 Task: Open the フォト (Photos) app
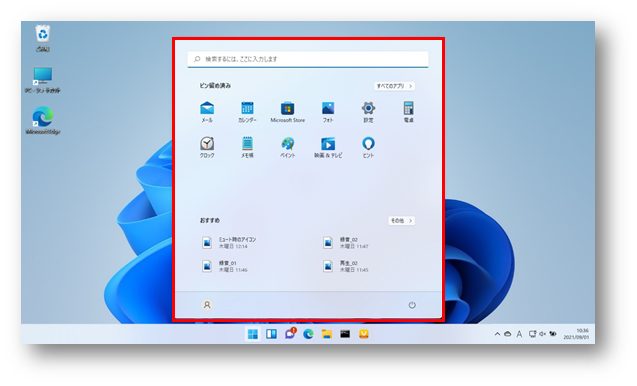pyautogui.click(x=328, y=112)
